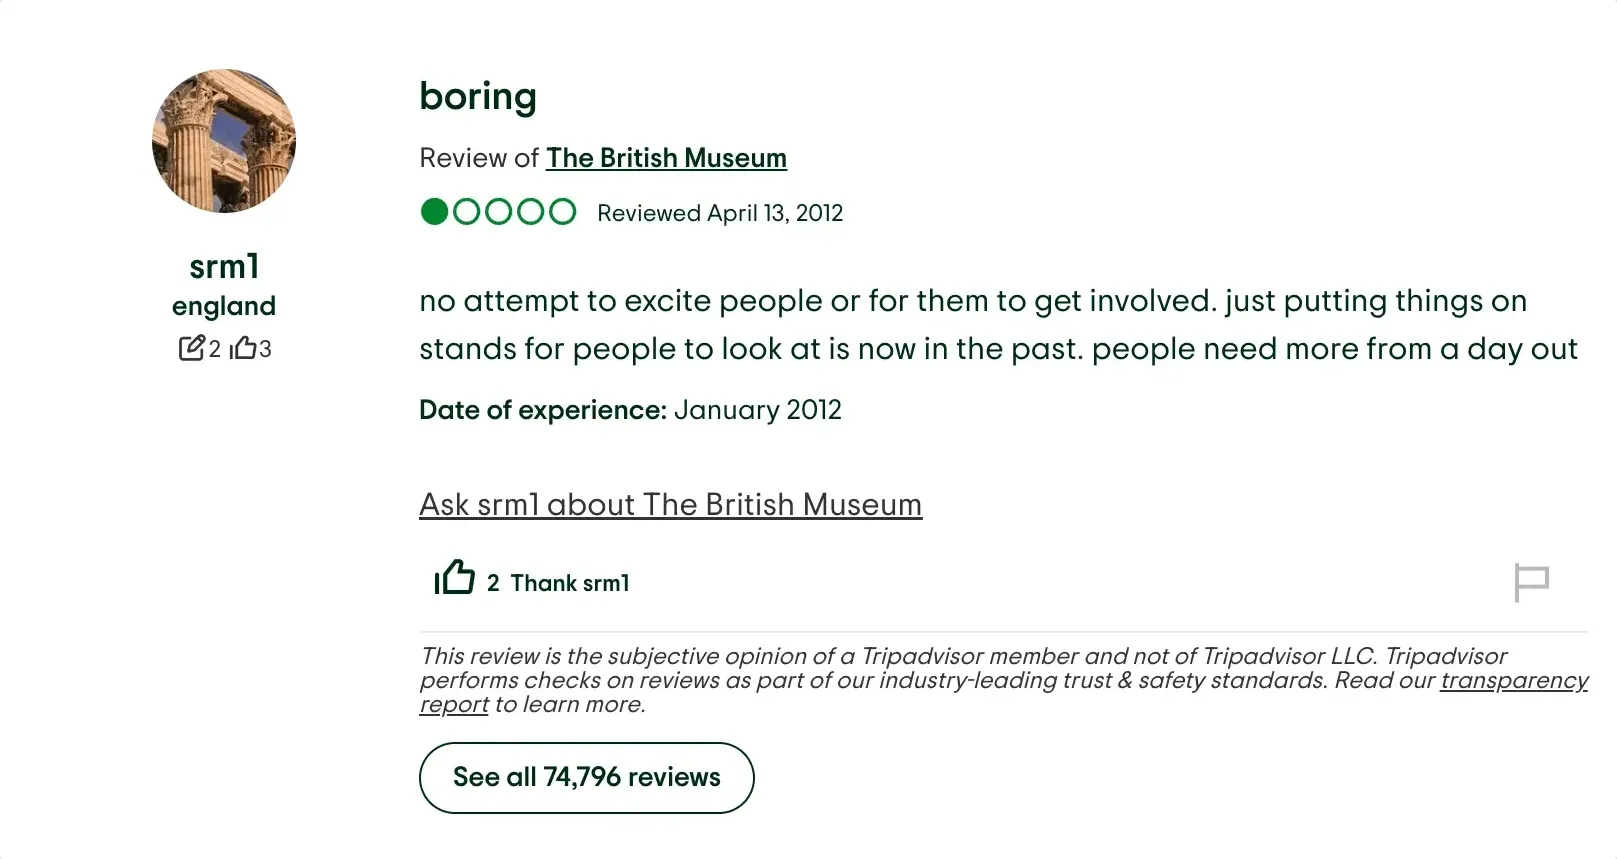Click the contributions pencil icon under the username
The image size is (1617, 859).
191,348
